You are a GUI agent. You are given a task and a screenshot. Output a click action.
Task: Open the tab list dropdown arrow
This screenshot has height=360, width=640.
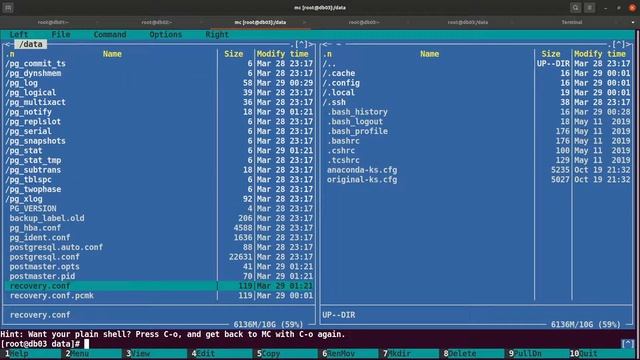pyautogui.click(x=633, y=22)
